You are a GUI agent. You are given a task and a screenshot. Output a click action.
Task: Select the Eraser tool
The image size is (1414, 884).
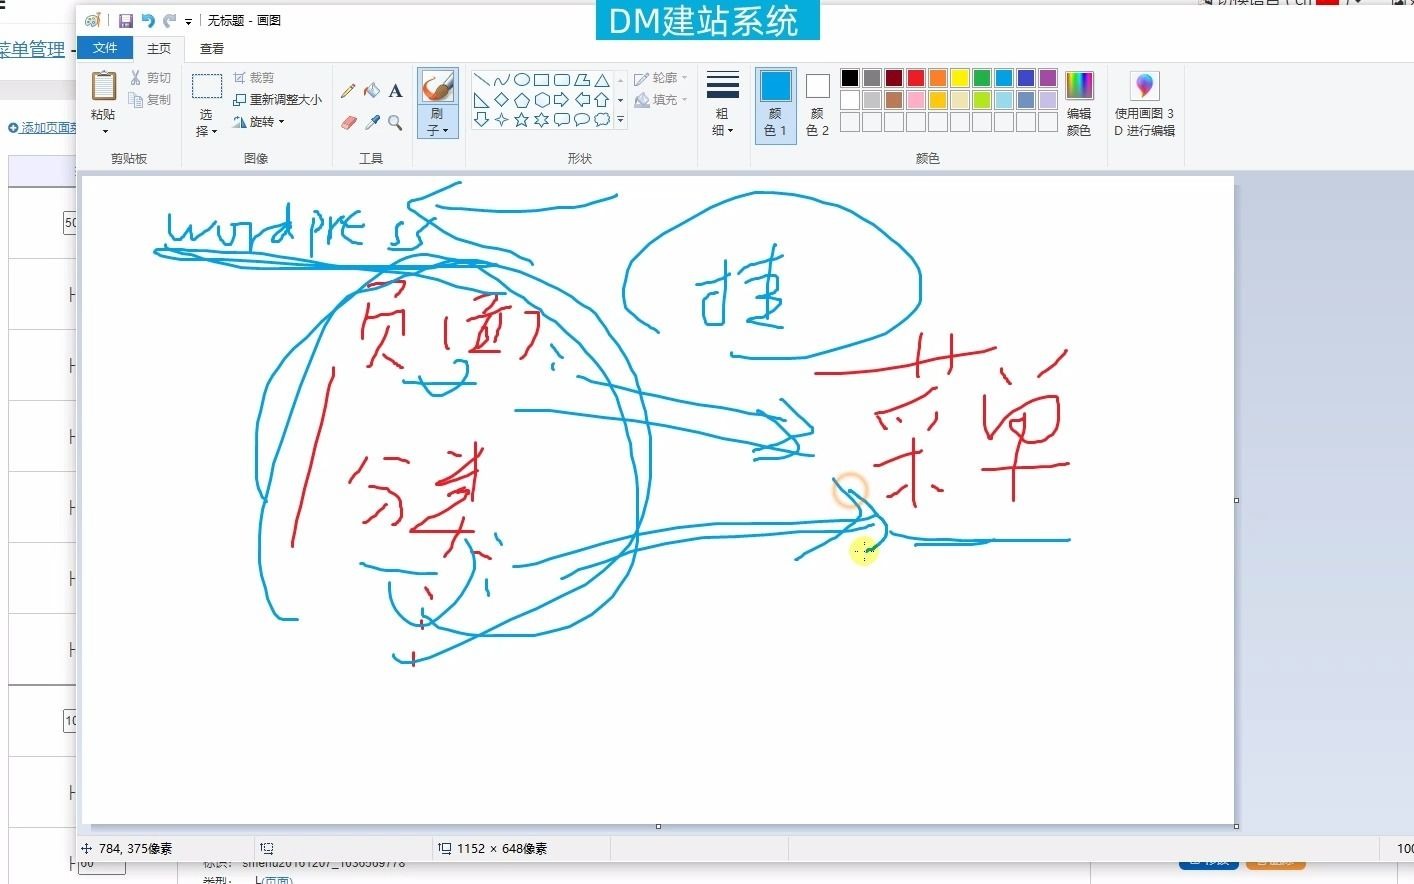(x=348, y=122)
